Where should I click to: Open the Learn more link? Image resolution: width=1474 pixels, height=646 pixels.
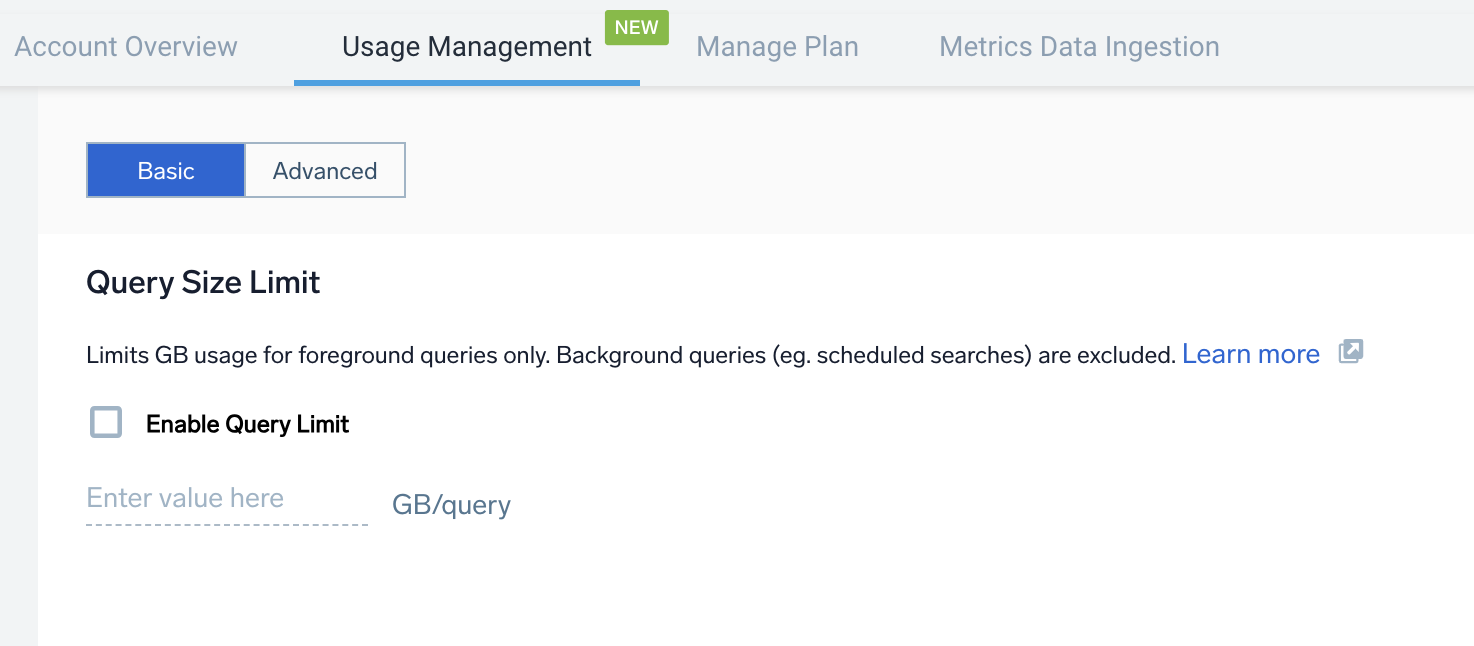click(x=1250, y=354)
